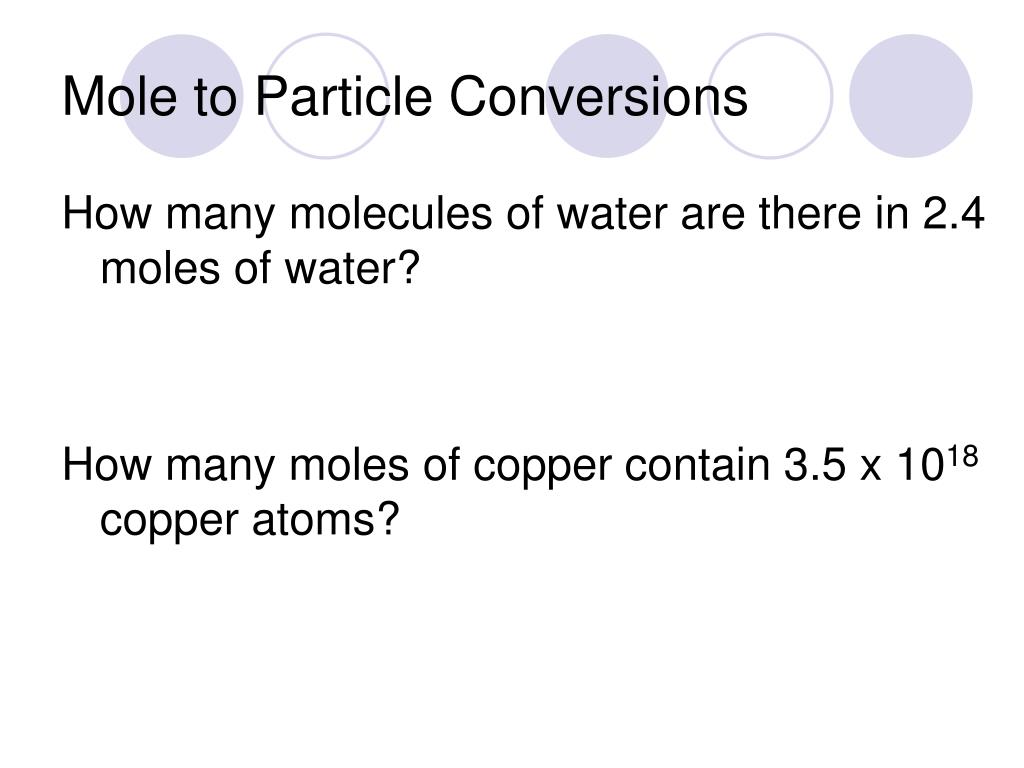The width and height of the screenshot is (1024, 768).
Task: Click the text moles of water?
Action: point(259,268)
